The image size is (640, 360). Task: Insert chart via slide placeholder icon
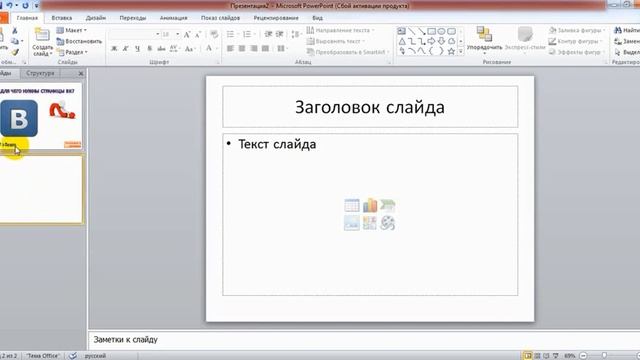tap(370, 205)
